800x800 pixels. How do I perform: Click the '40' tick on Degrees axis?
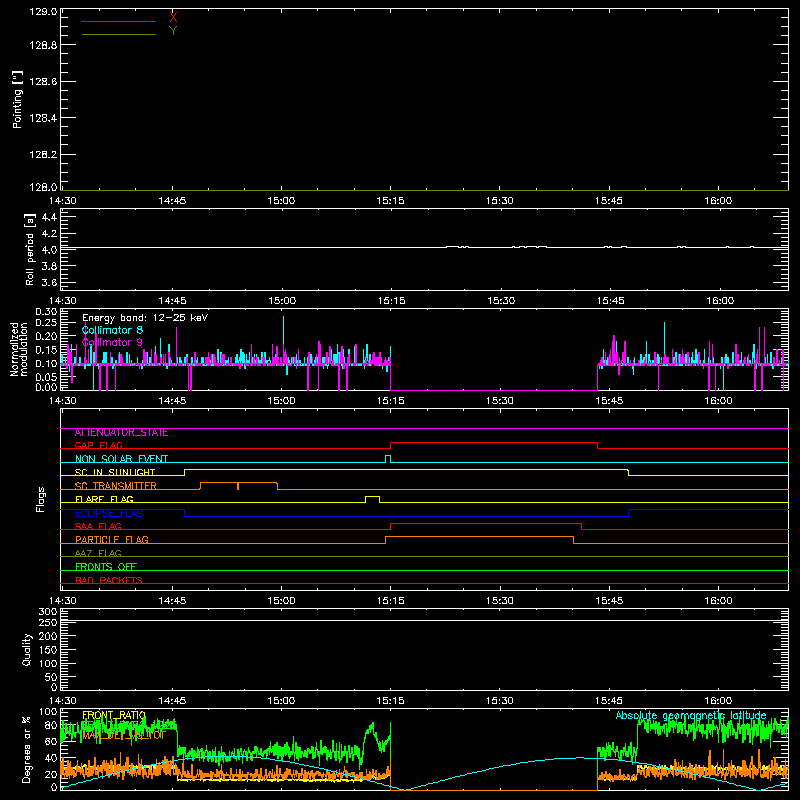pos(51,759)
